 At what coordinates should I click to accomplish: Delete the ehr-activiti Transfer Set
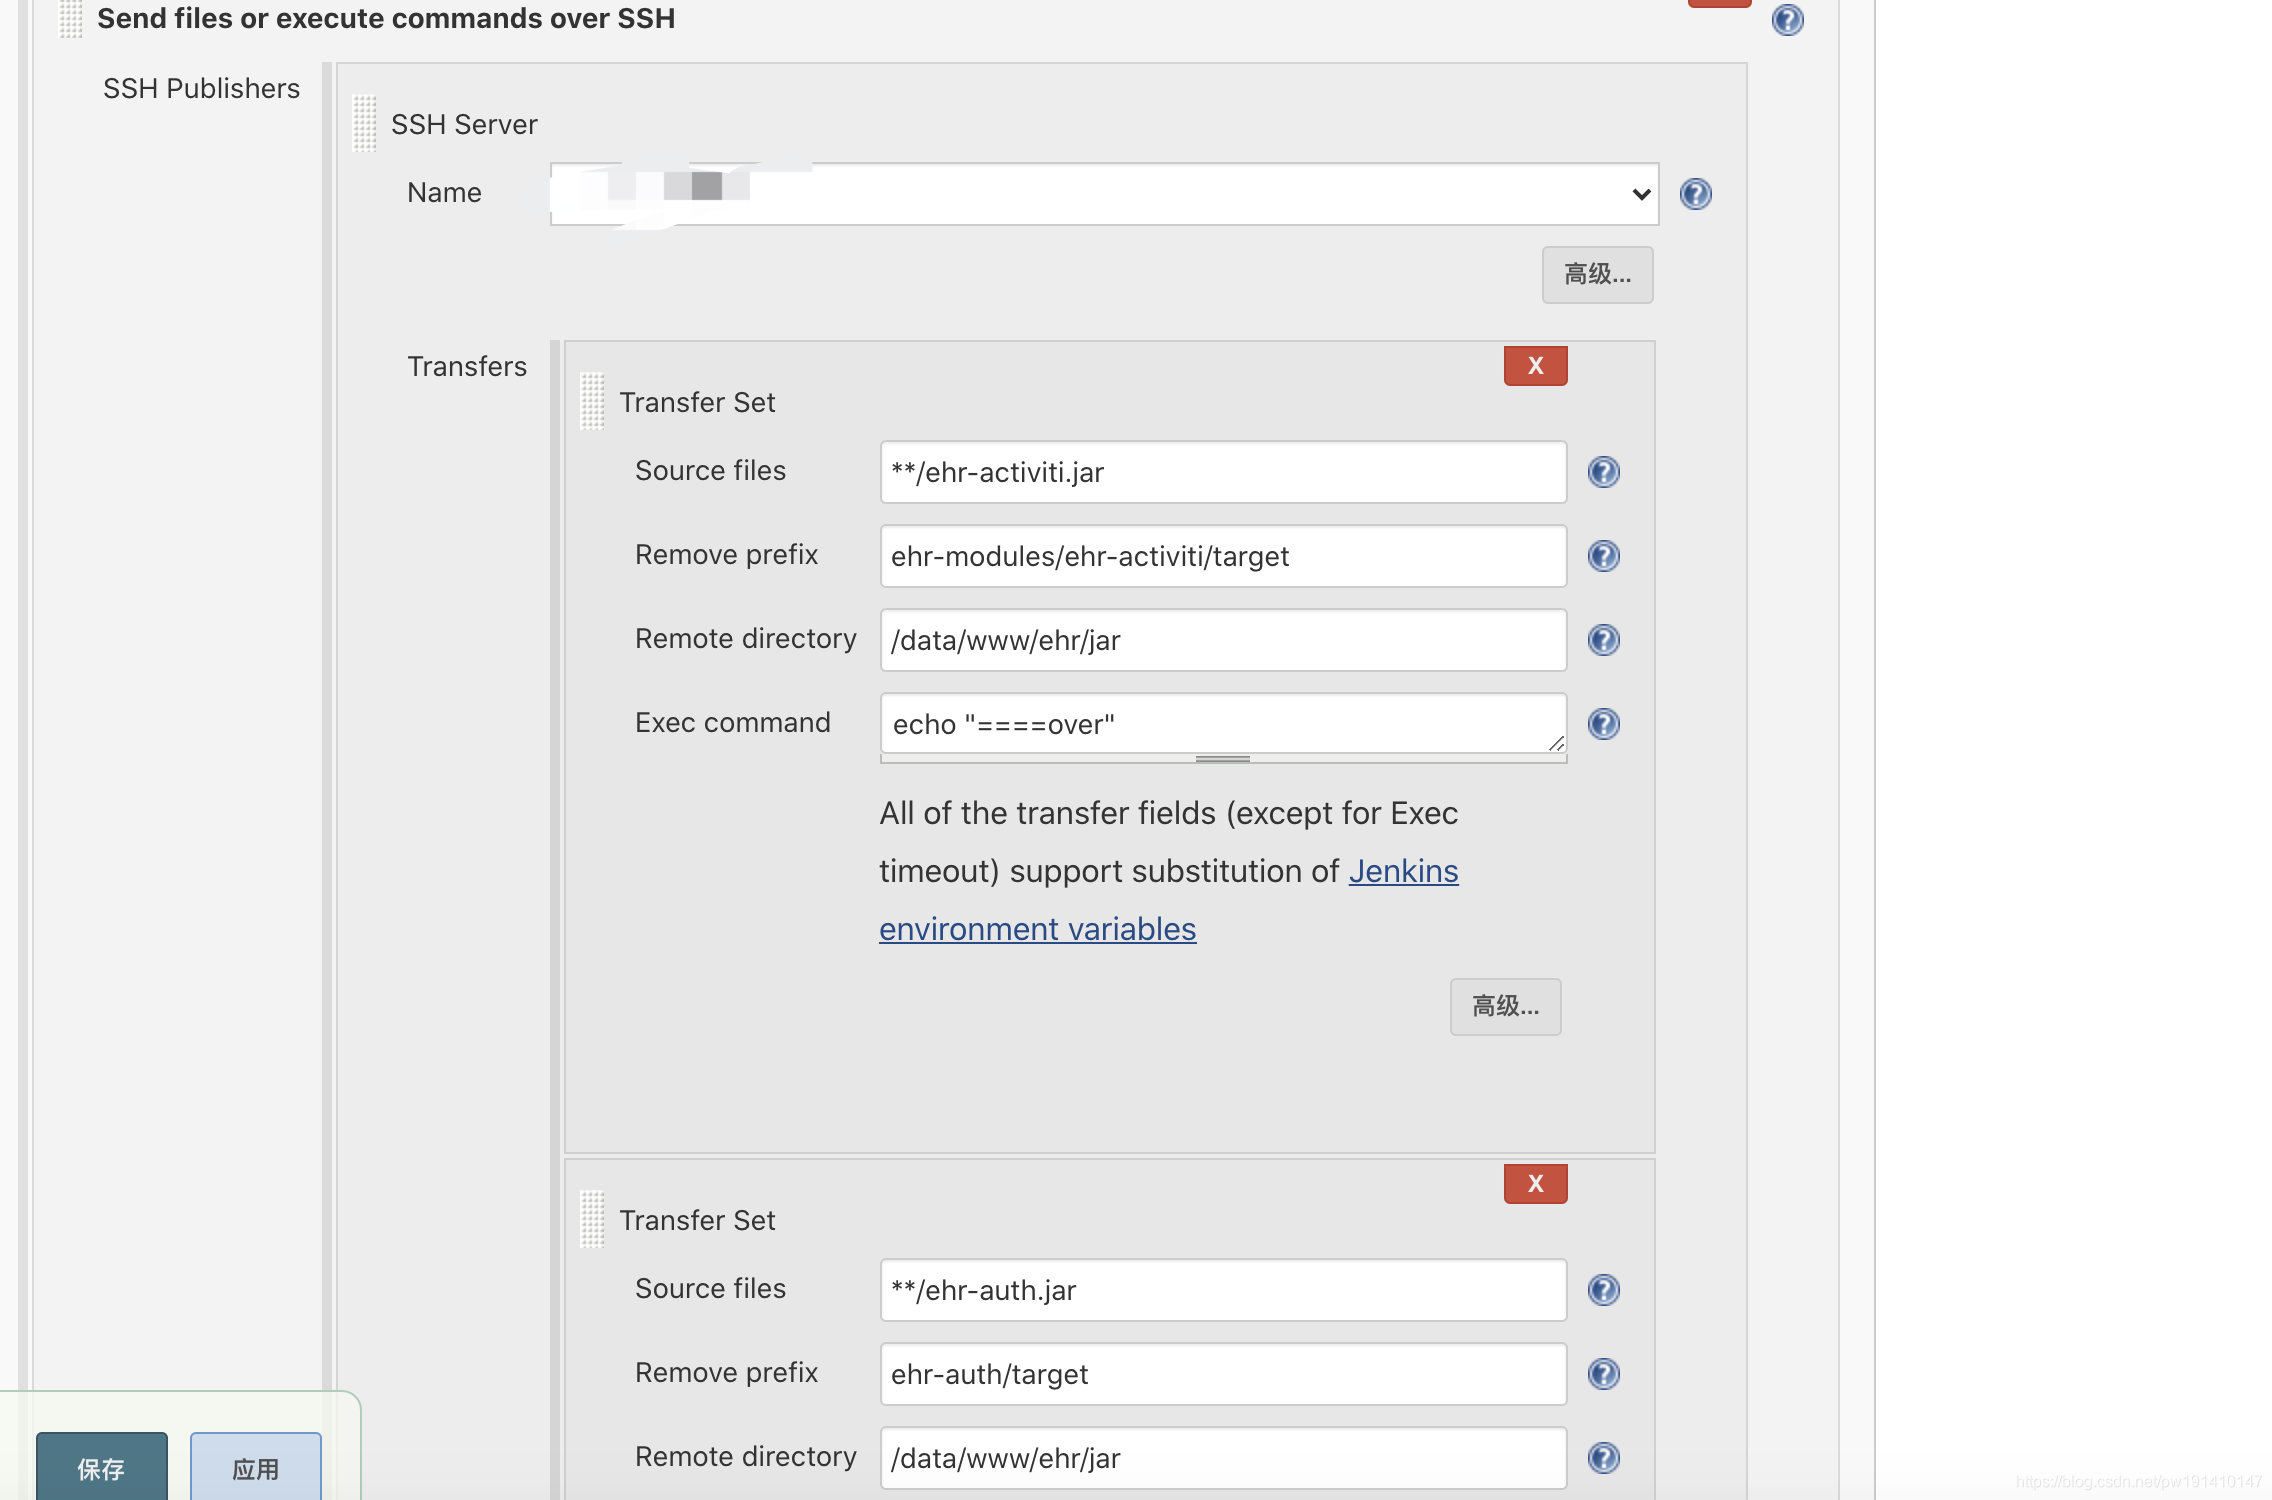coord(1535,366)
